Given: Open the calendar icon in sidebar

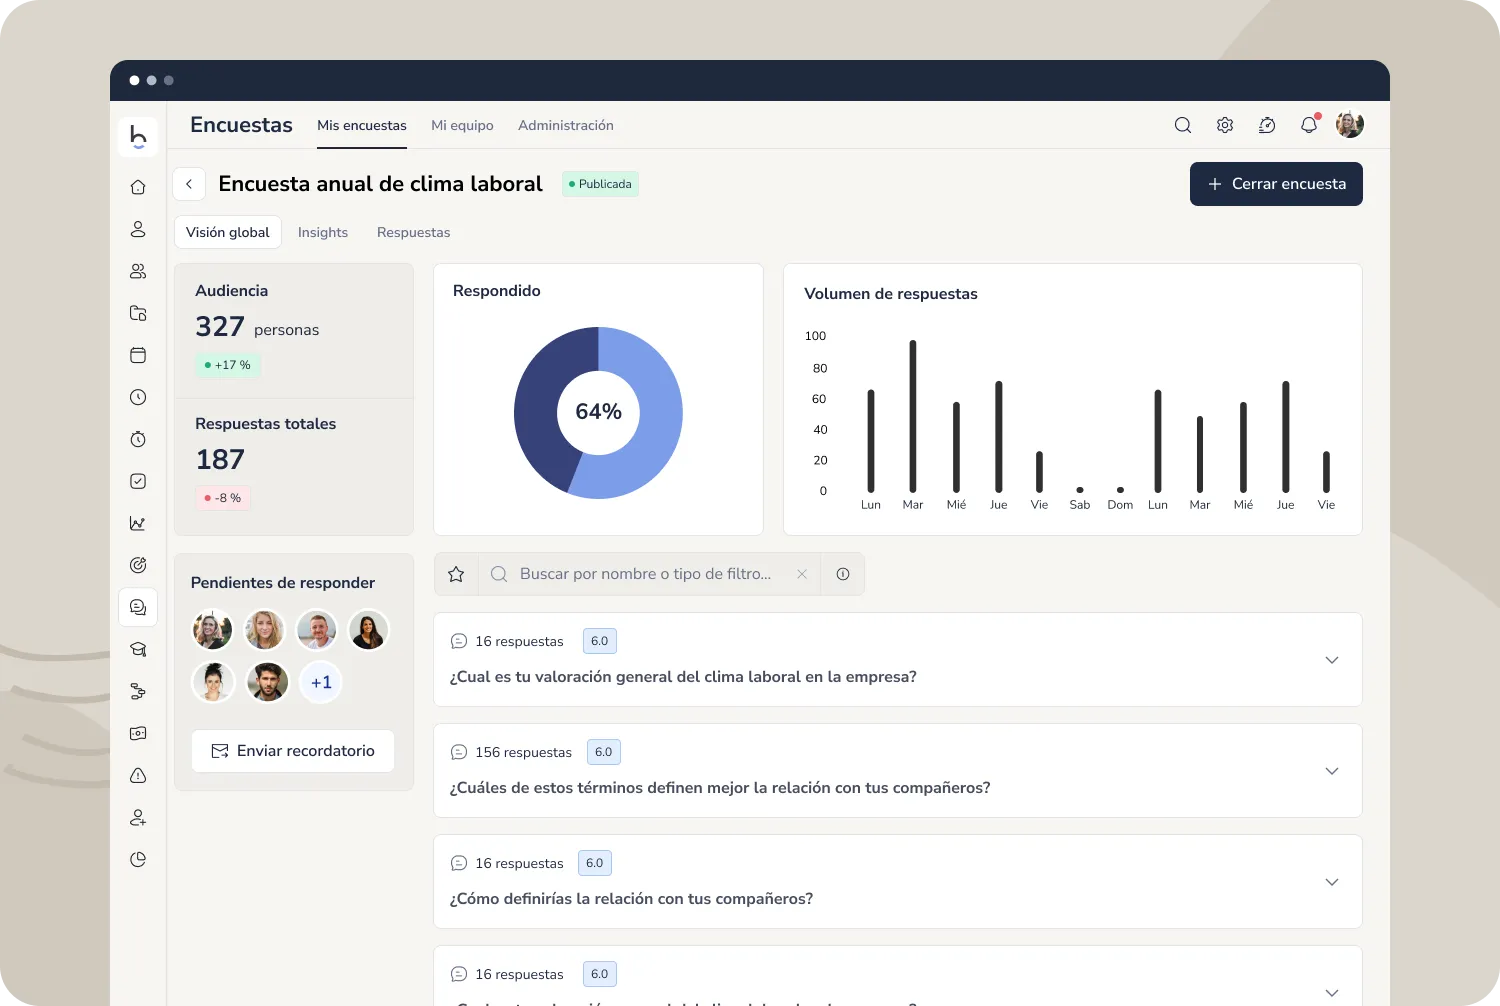Looking at the screenshot, I should tap(138, 355).
